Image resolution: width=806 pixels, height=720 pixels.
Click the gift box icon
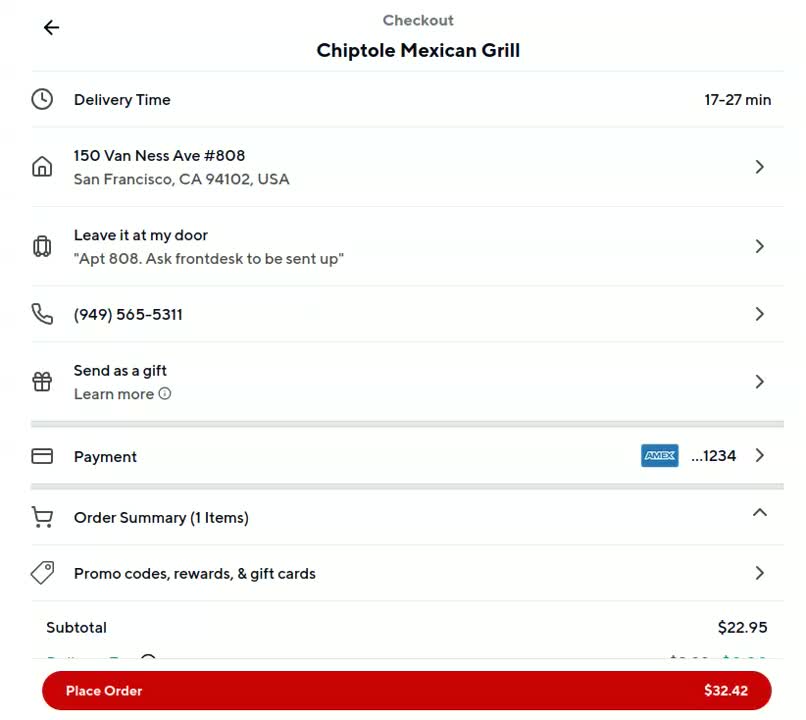click(x=42, y=381)
